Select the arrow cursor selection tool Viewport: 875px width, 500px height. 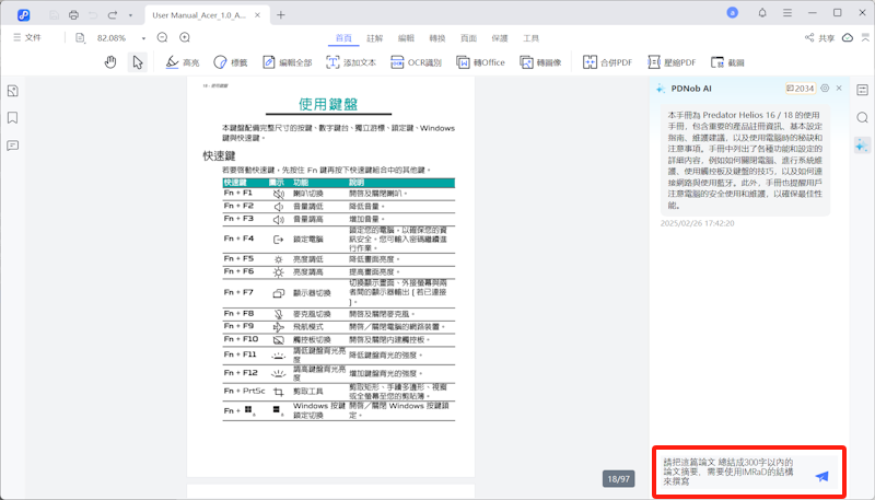(x=137, y=62)
